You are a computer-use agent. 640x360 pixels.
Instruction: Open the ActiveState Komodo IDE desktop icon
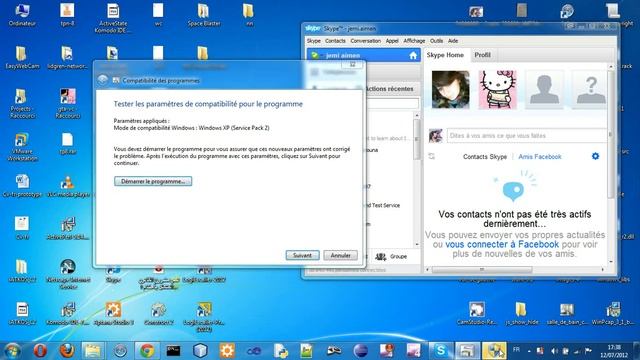113,18
